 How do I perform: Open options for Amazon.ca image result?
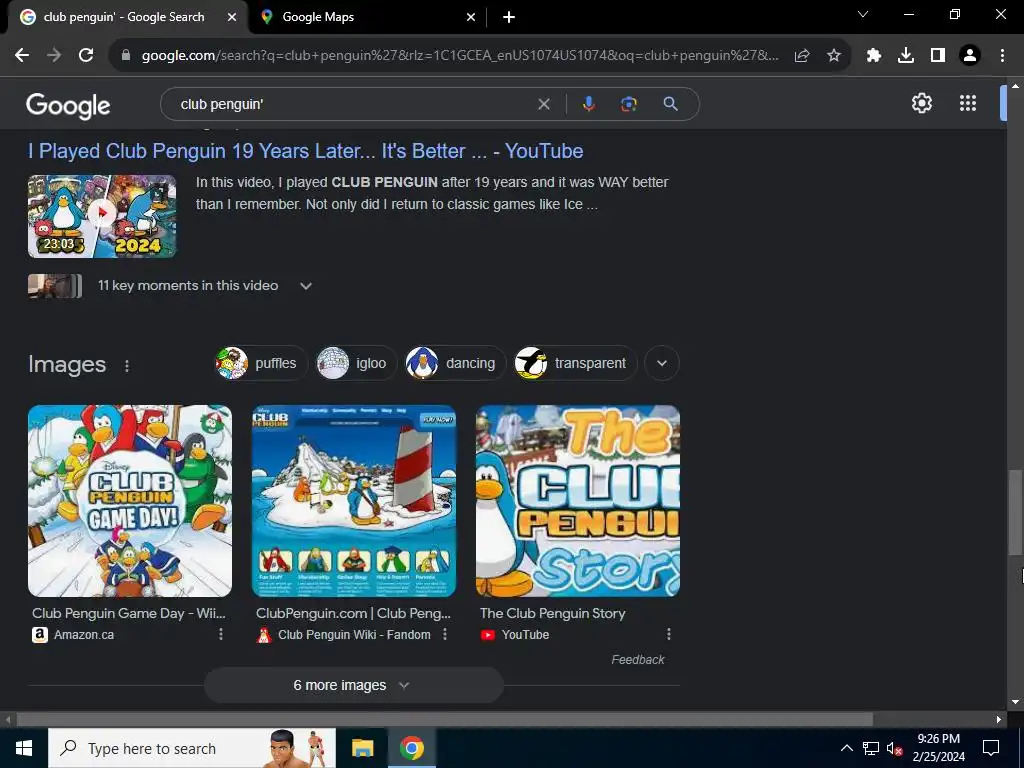click(x=221, y=634)
